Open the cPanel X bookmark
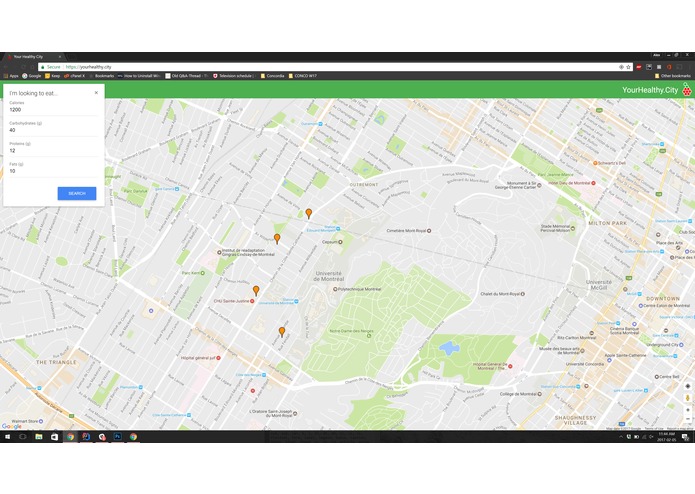Image resolution: width=695 pixels, height=494 pixels. (x=74, y=76)
